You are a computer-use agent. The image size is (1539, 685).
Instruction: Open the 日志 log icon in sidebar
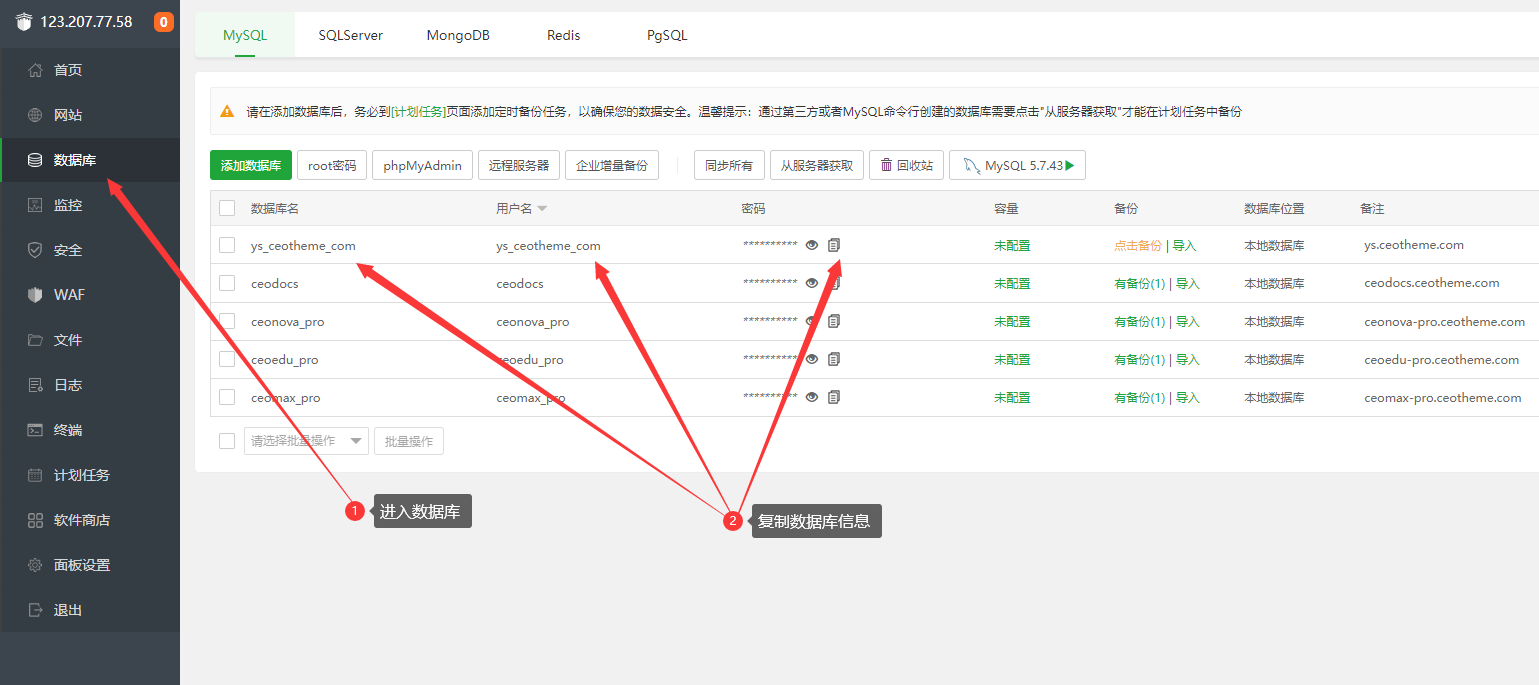tap(36, 385)
